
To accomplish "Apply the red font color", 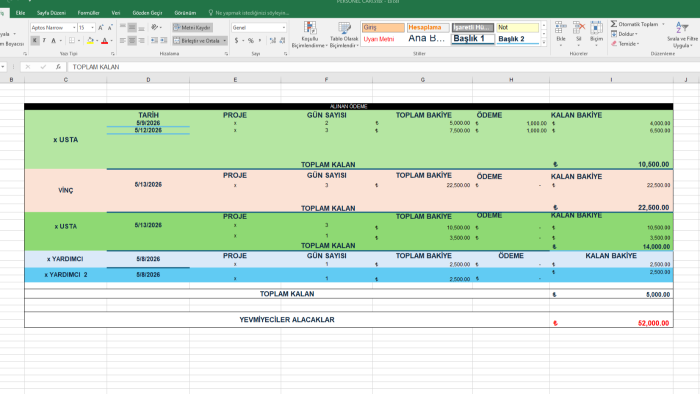I will [104, 41].
